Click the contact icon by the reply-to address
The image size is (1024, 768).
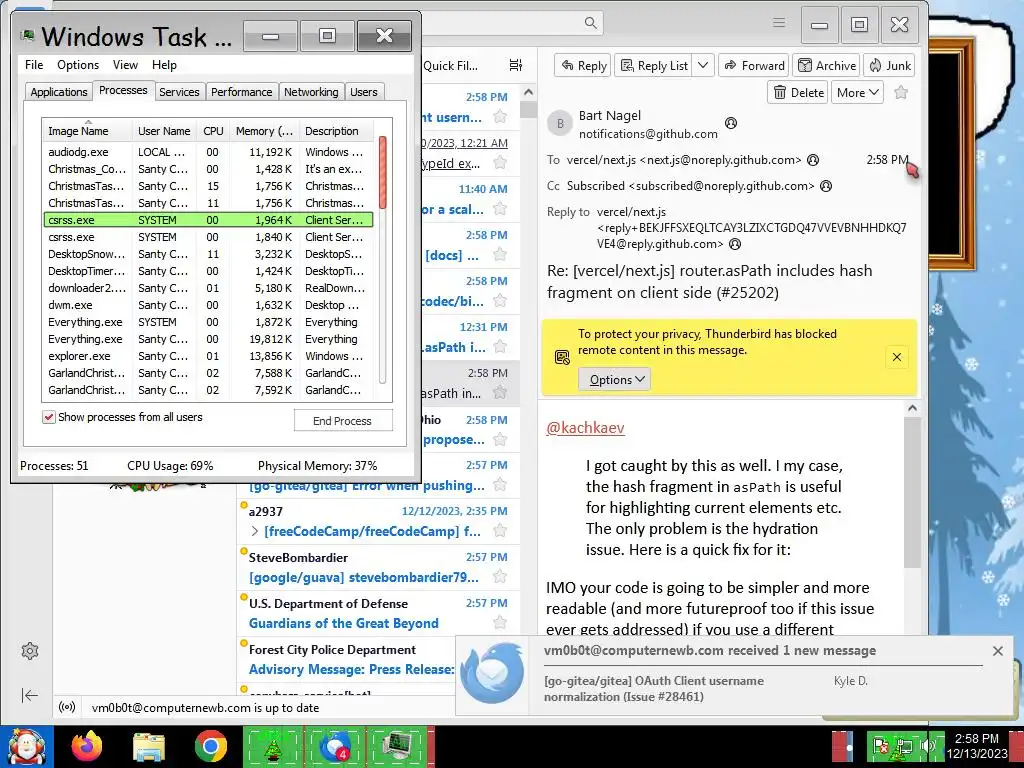(x=735, y=244)
